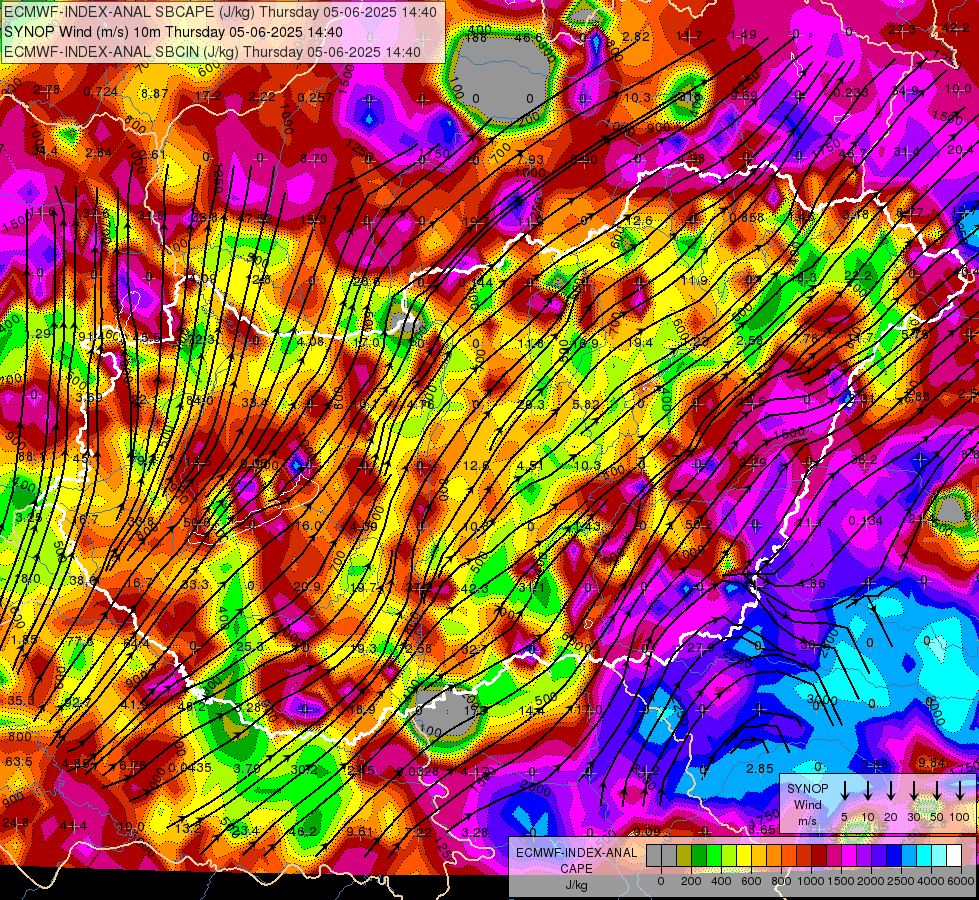Click the '6000' scale label in legend
Screen dimensions: 979x900
click(x=961, y=881)
